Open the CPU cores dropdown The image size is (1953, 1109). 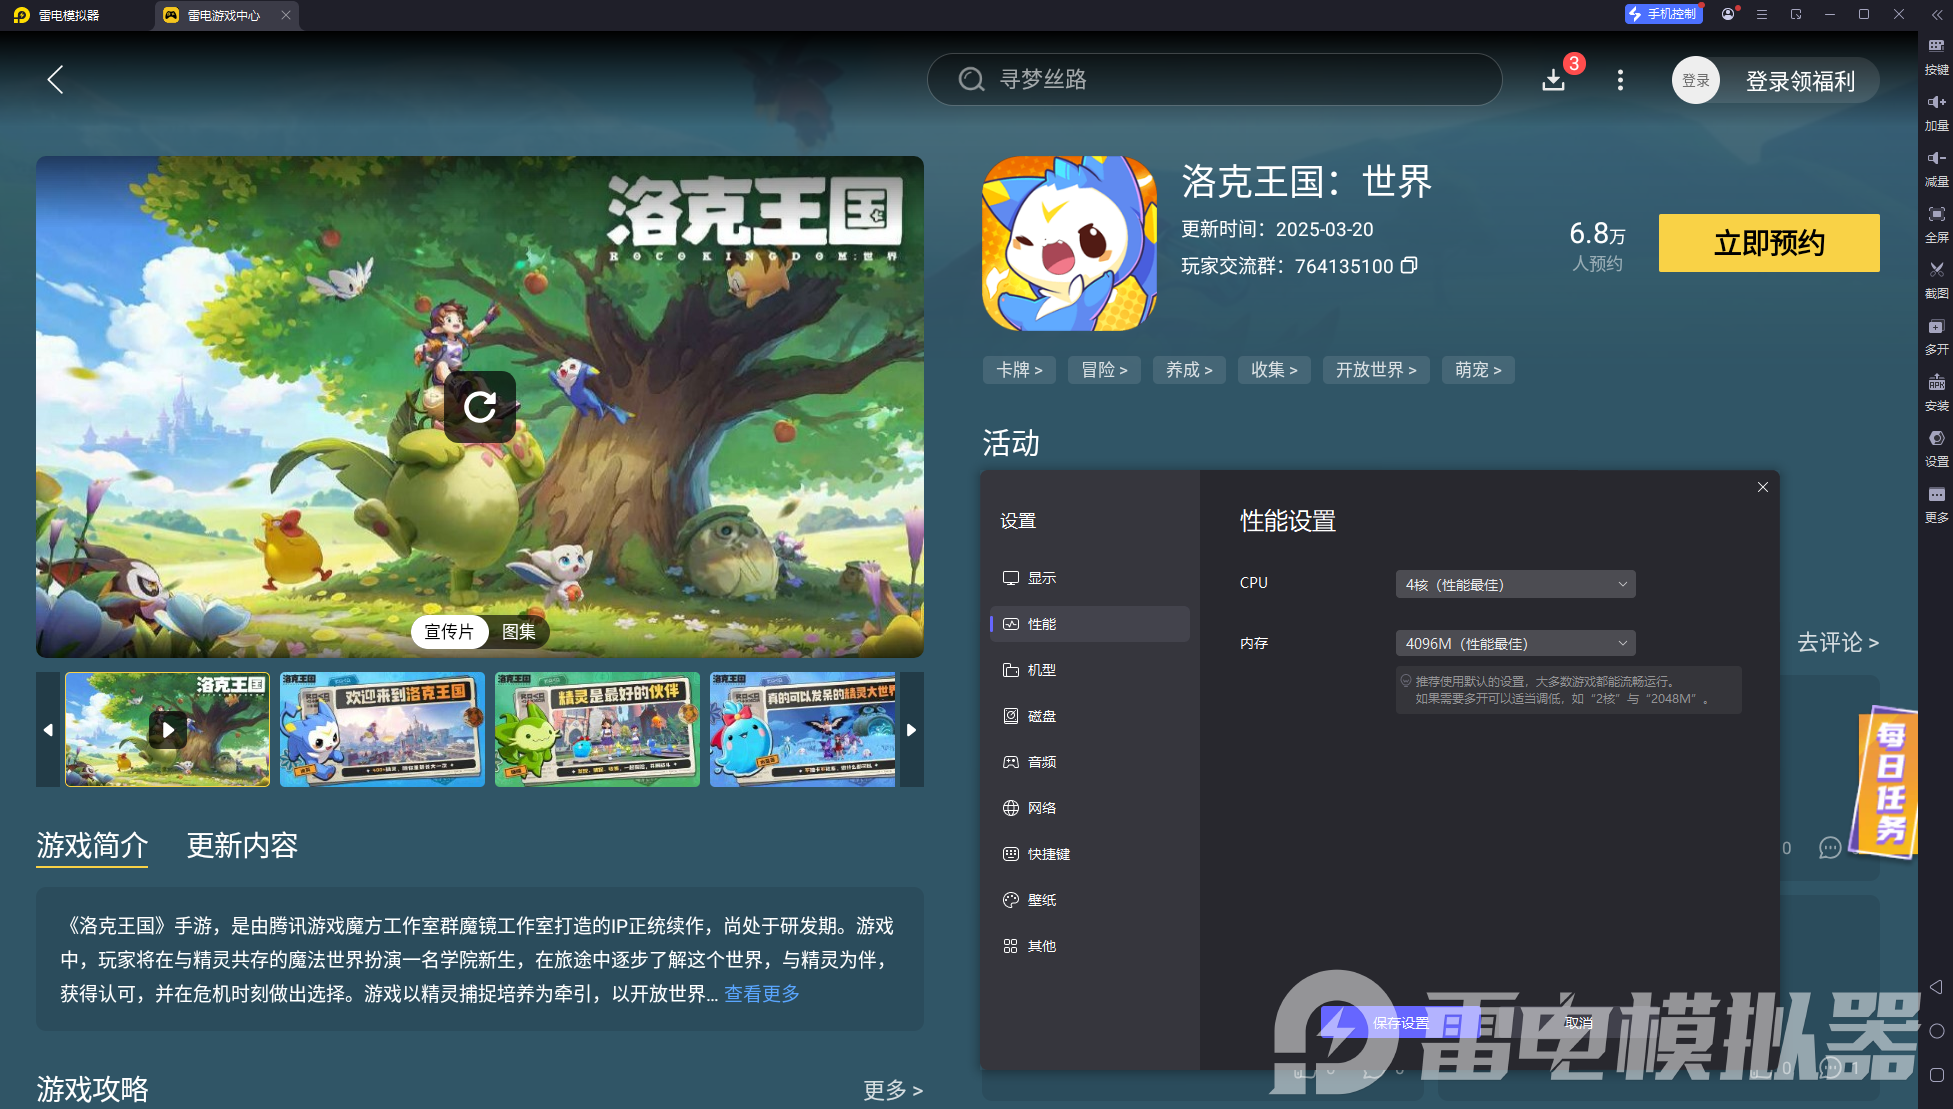(1514, 584)
